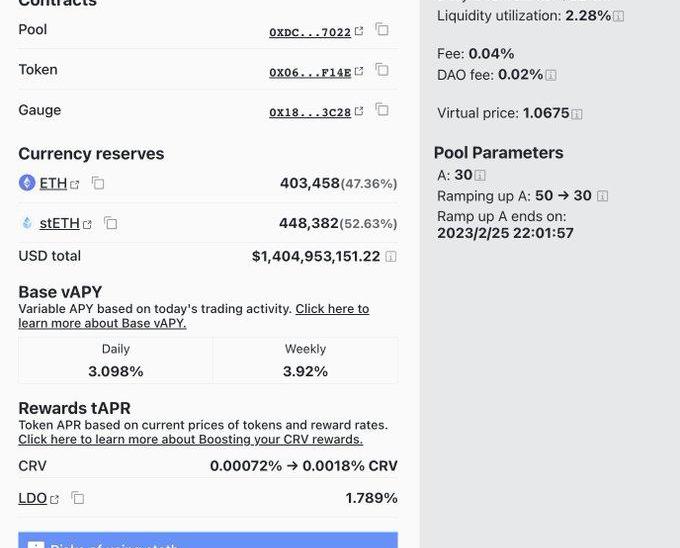Image resolution: width=680 pixels, height=548 pixels.
Task: Copy the Pool contract address
Action: click(382, 30)
